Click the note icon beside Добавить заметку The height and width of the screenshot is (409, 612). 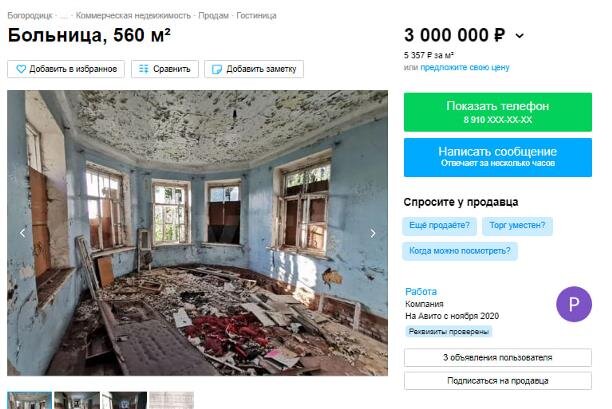point(217,69)
